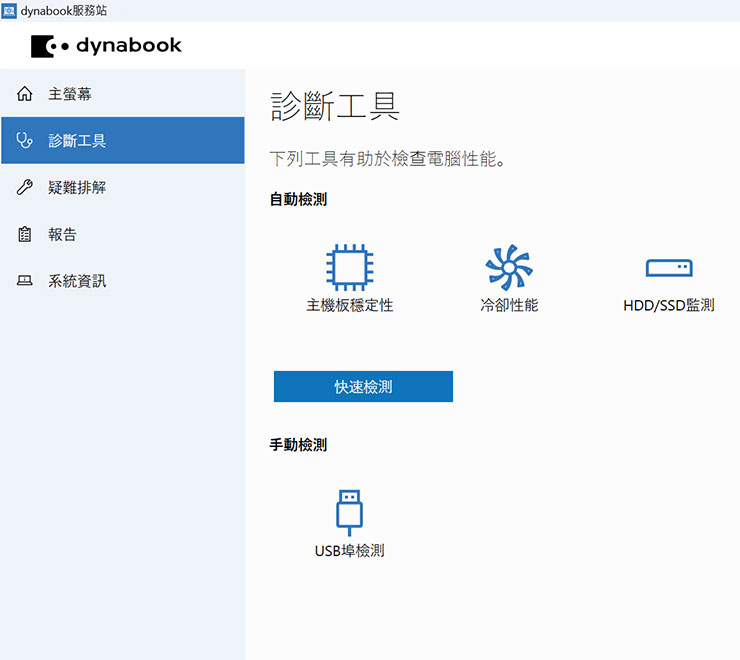
Task: Click the wrench icon for 疑難排解
Action: tap(25, 187)
